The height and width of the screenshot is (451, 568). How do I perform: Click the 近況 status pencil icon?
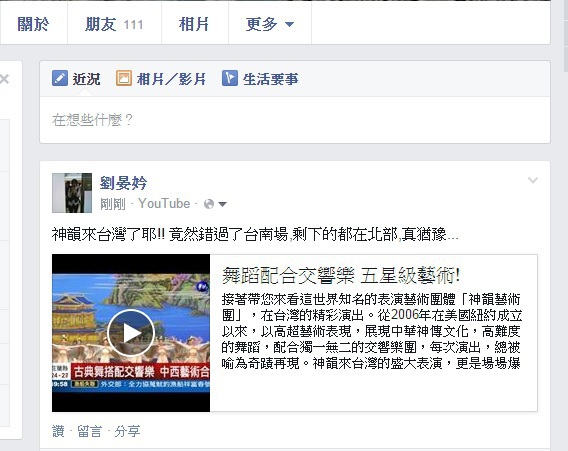click(x=60, y=78)
